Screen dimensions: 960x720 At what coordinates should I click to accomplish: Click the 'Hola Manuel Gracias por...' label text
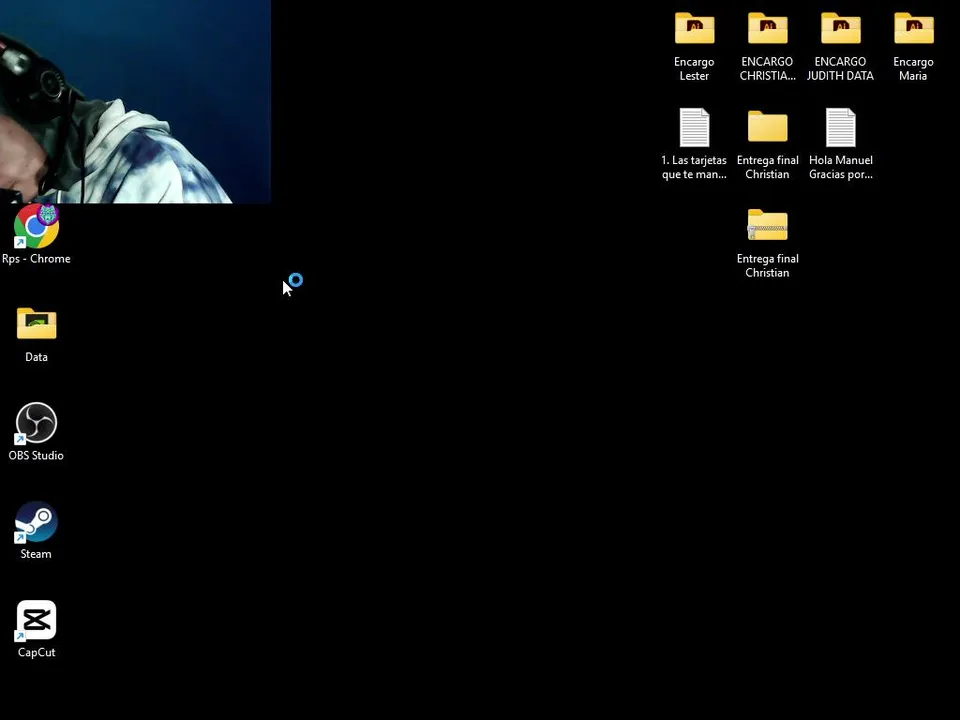[x=841, y=167]
